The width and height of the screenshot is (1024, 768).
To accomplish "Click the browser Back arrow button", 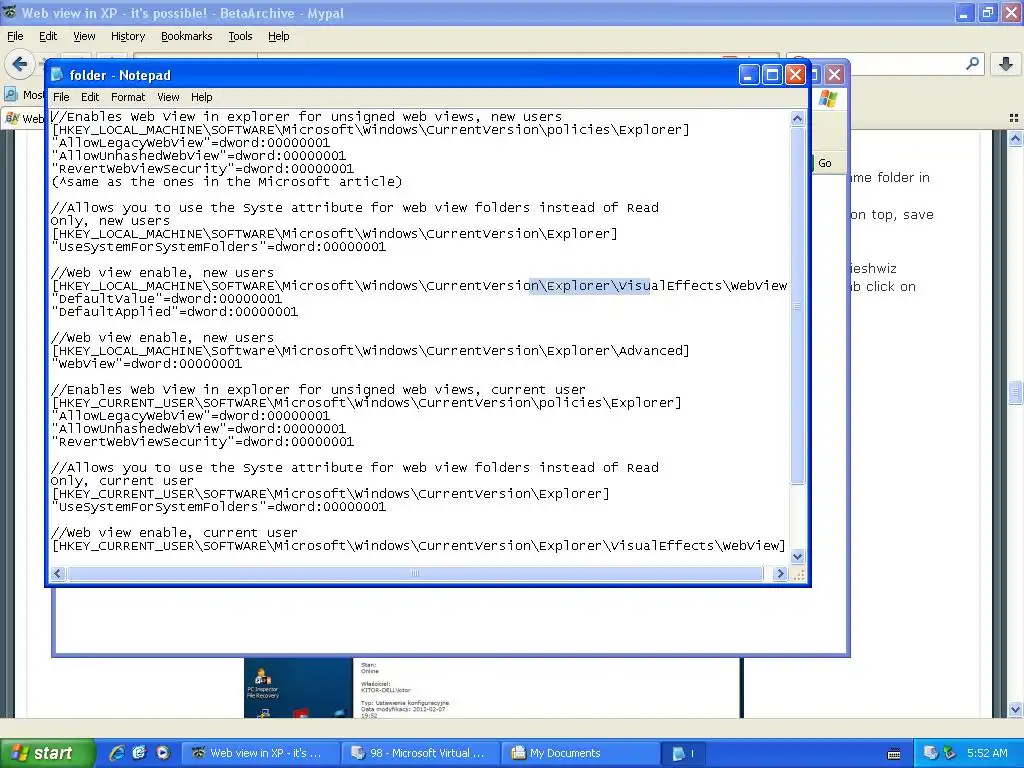I will tap(20, 64).
